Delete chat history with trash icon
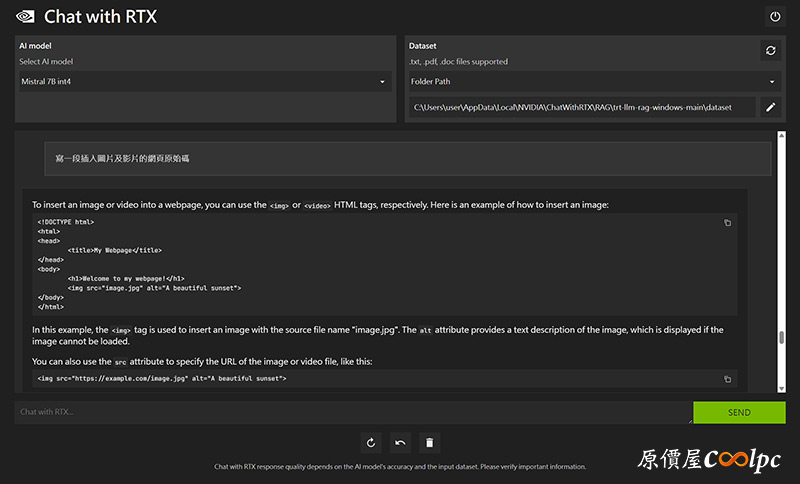 point(430,443)
